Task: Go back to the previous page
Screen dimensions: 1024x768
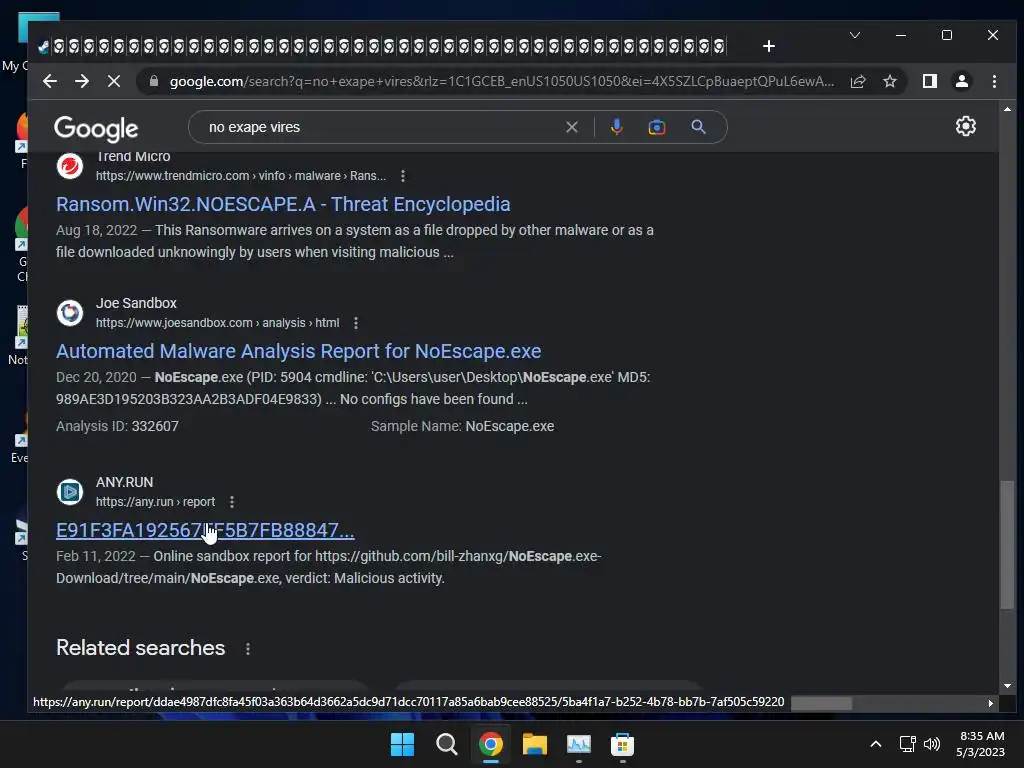Action: pos(50,82)
